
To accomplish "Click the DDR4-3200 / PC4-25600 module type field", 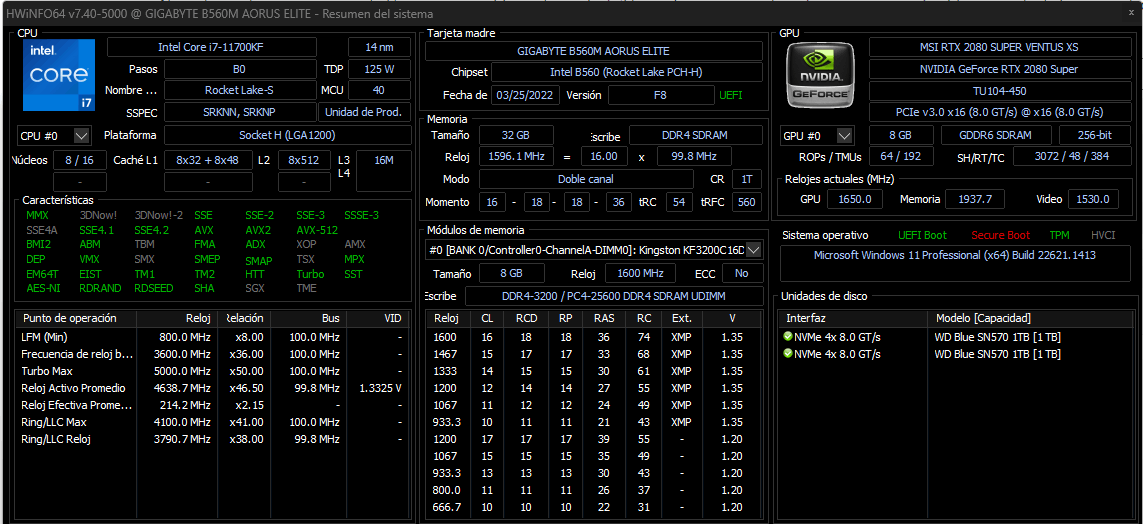I will pos(613,296).
